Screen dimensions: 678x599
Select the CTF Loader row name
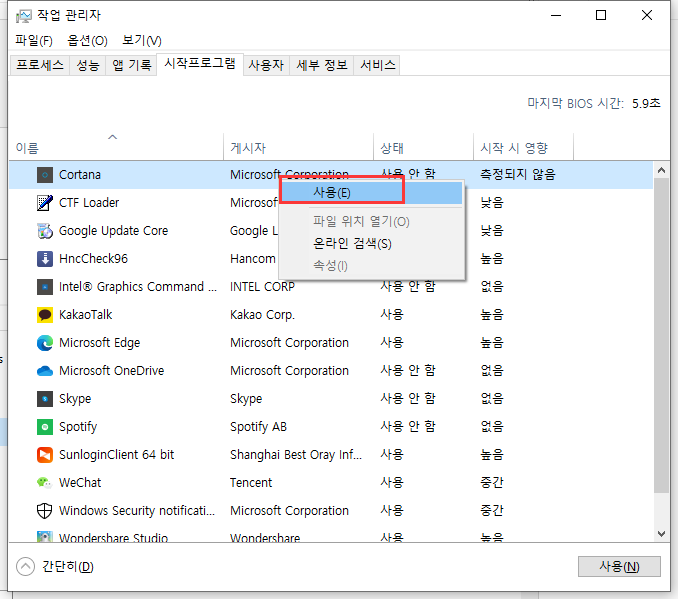point(89,203)
